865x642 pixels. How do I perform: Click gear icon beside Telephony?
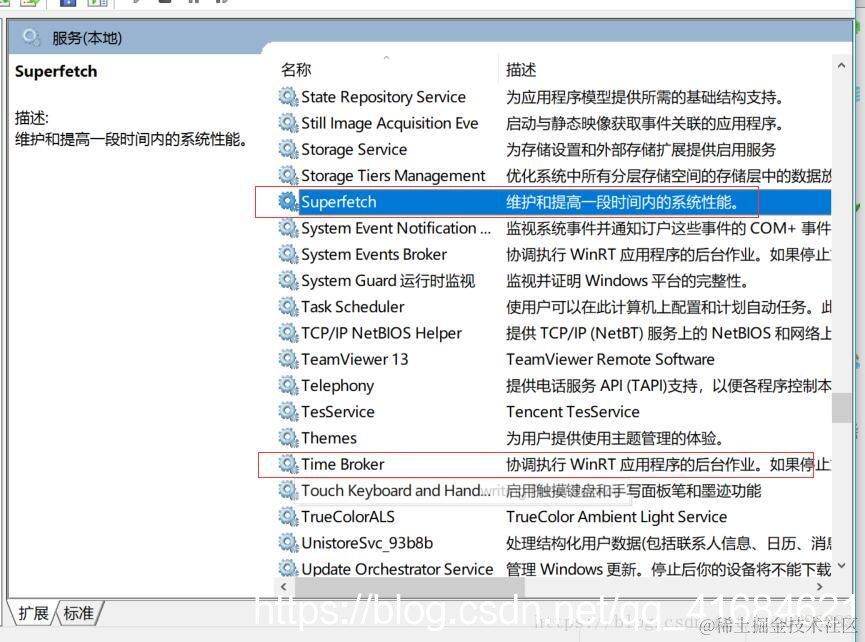pyautogui.click(x=288, y=386)
